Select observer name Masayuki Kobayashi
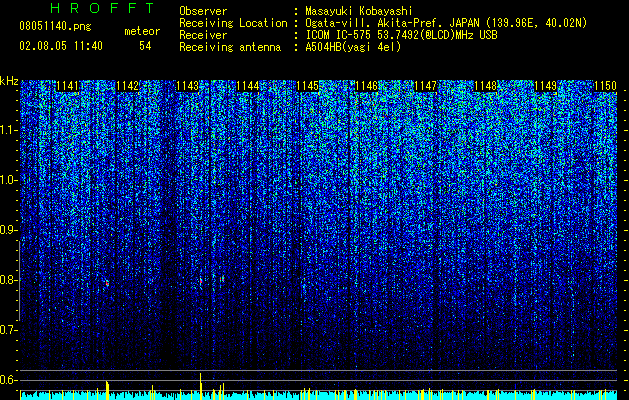 point(359,11)
